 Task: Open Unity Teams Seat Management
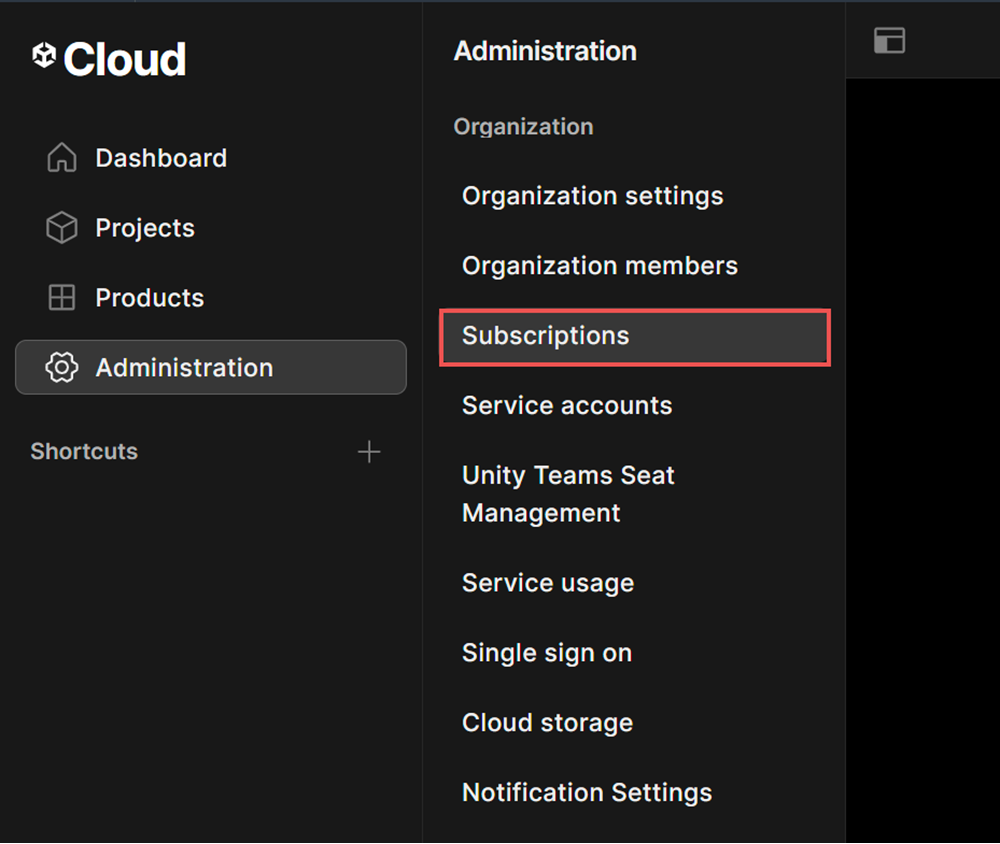pos(568,494)
